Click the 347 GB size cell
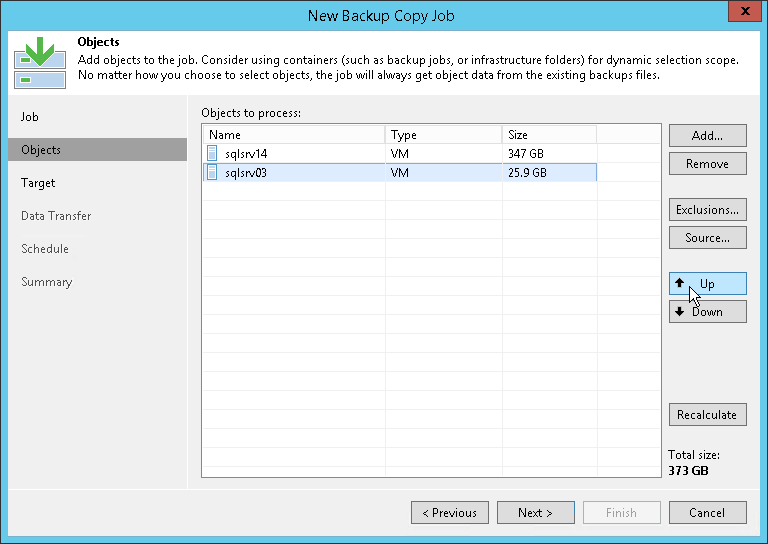The image size is (768, 544). pyautogui.click(x=526, y=154)
